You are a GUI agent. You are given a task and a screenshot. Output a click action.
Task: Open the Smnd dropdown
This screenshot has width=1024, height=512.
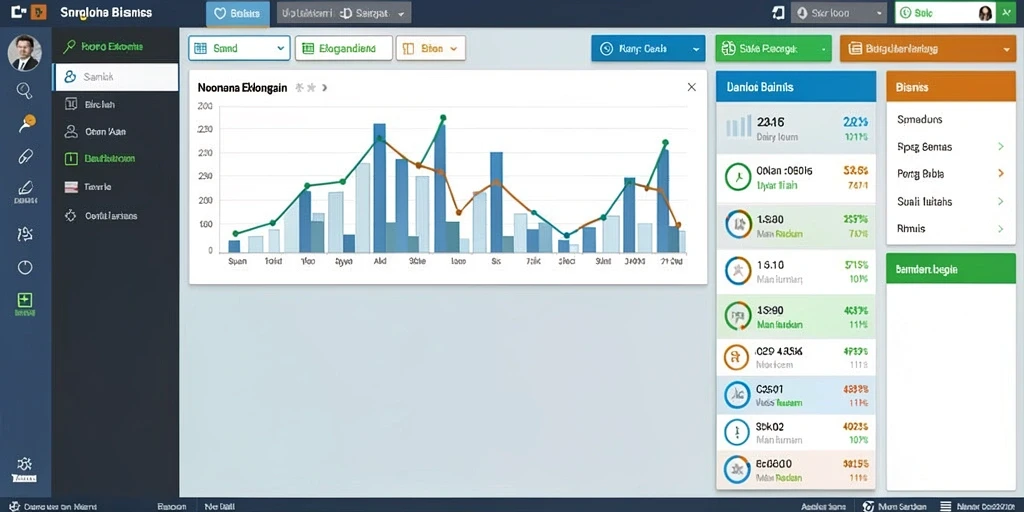(x=239, y=48)
